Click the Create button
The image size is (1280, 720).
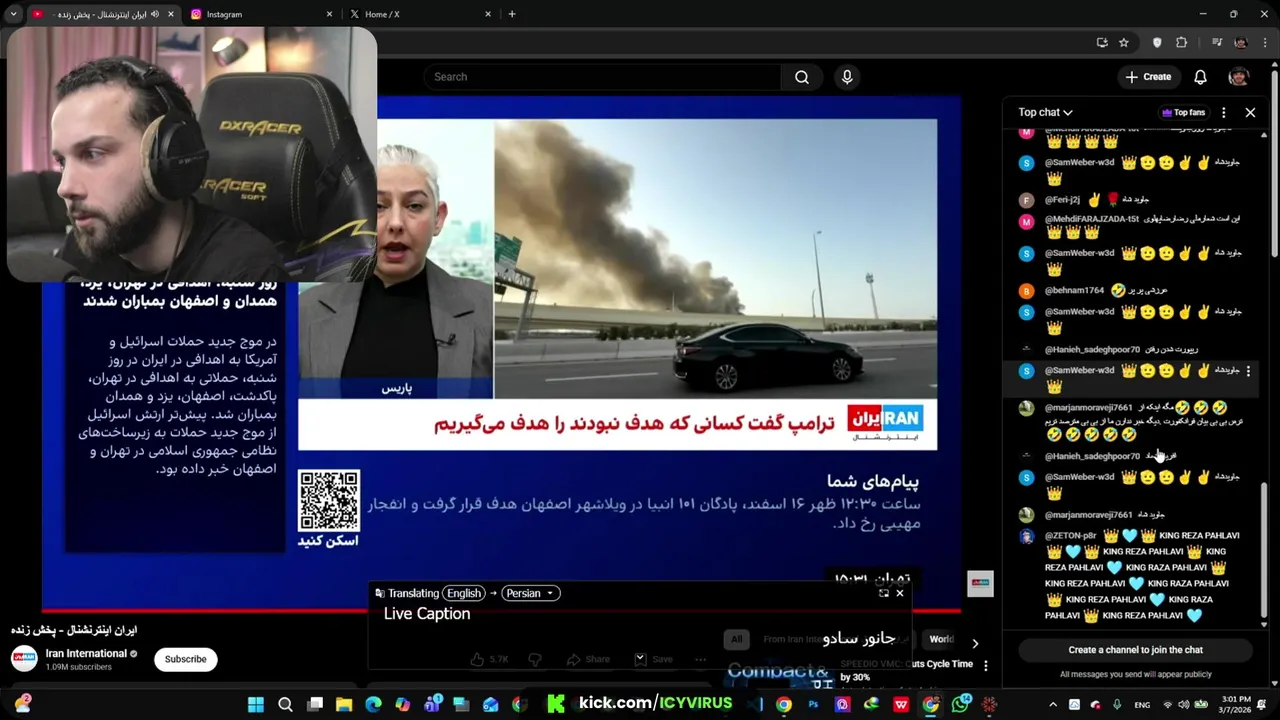(x=1148, y=77)
